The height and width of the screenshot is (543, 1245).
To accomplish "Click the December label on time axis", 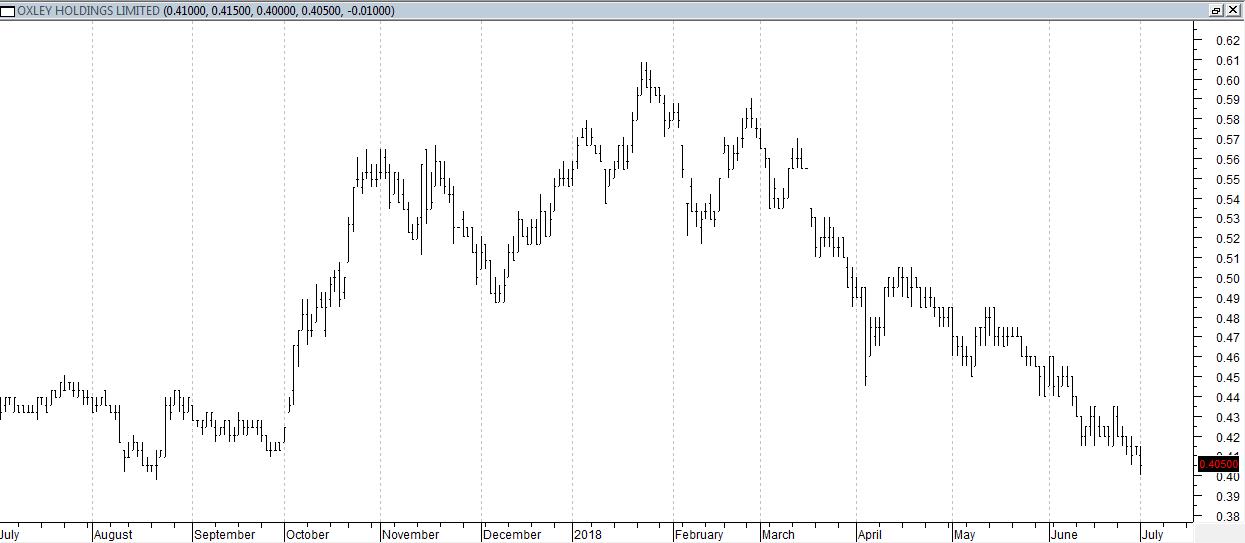I will pos(512,535).
